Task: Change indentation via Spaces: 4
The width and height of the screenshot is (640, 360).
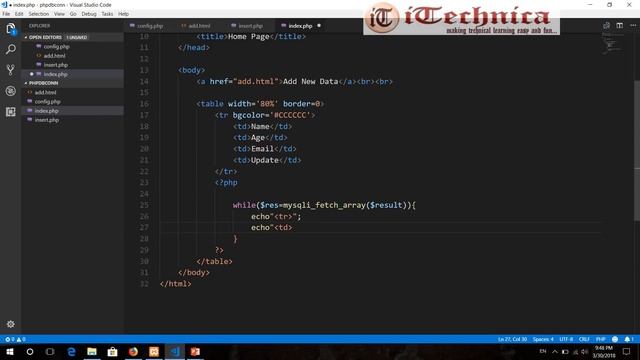Action: pos(543,339)
